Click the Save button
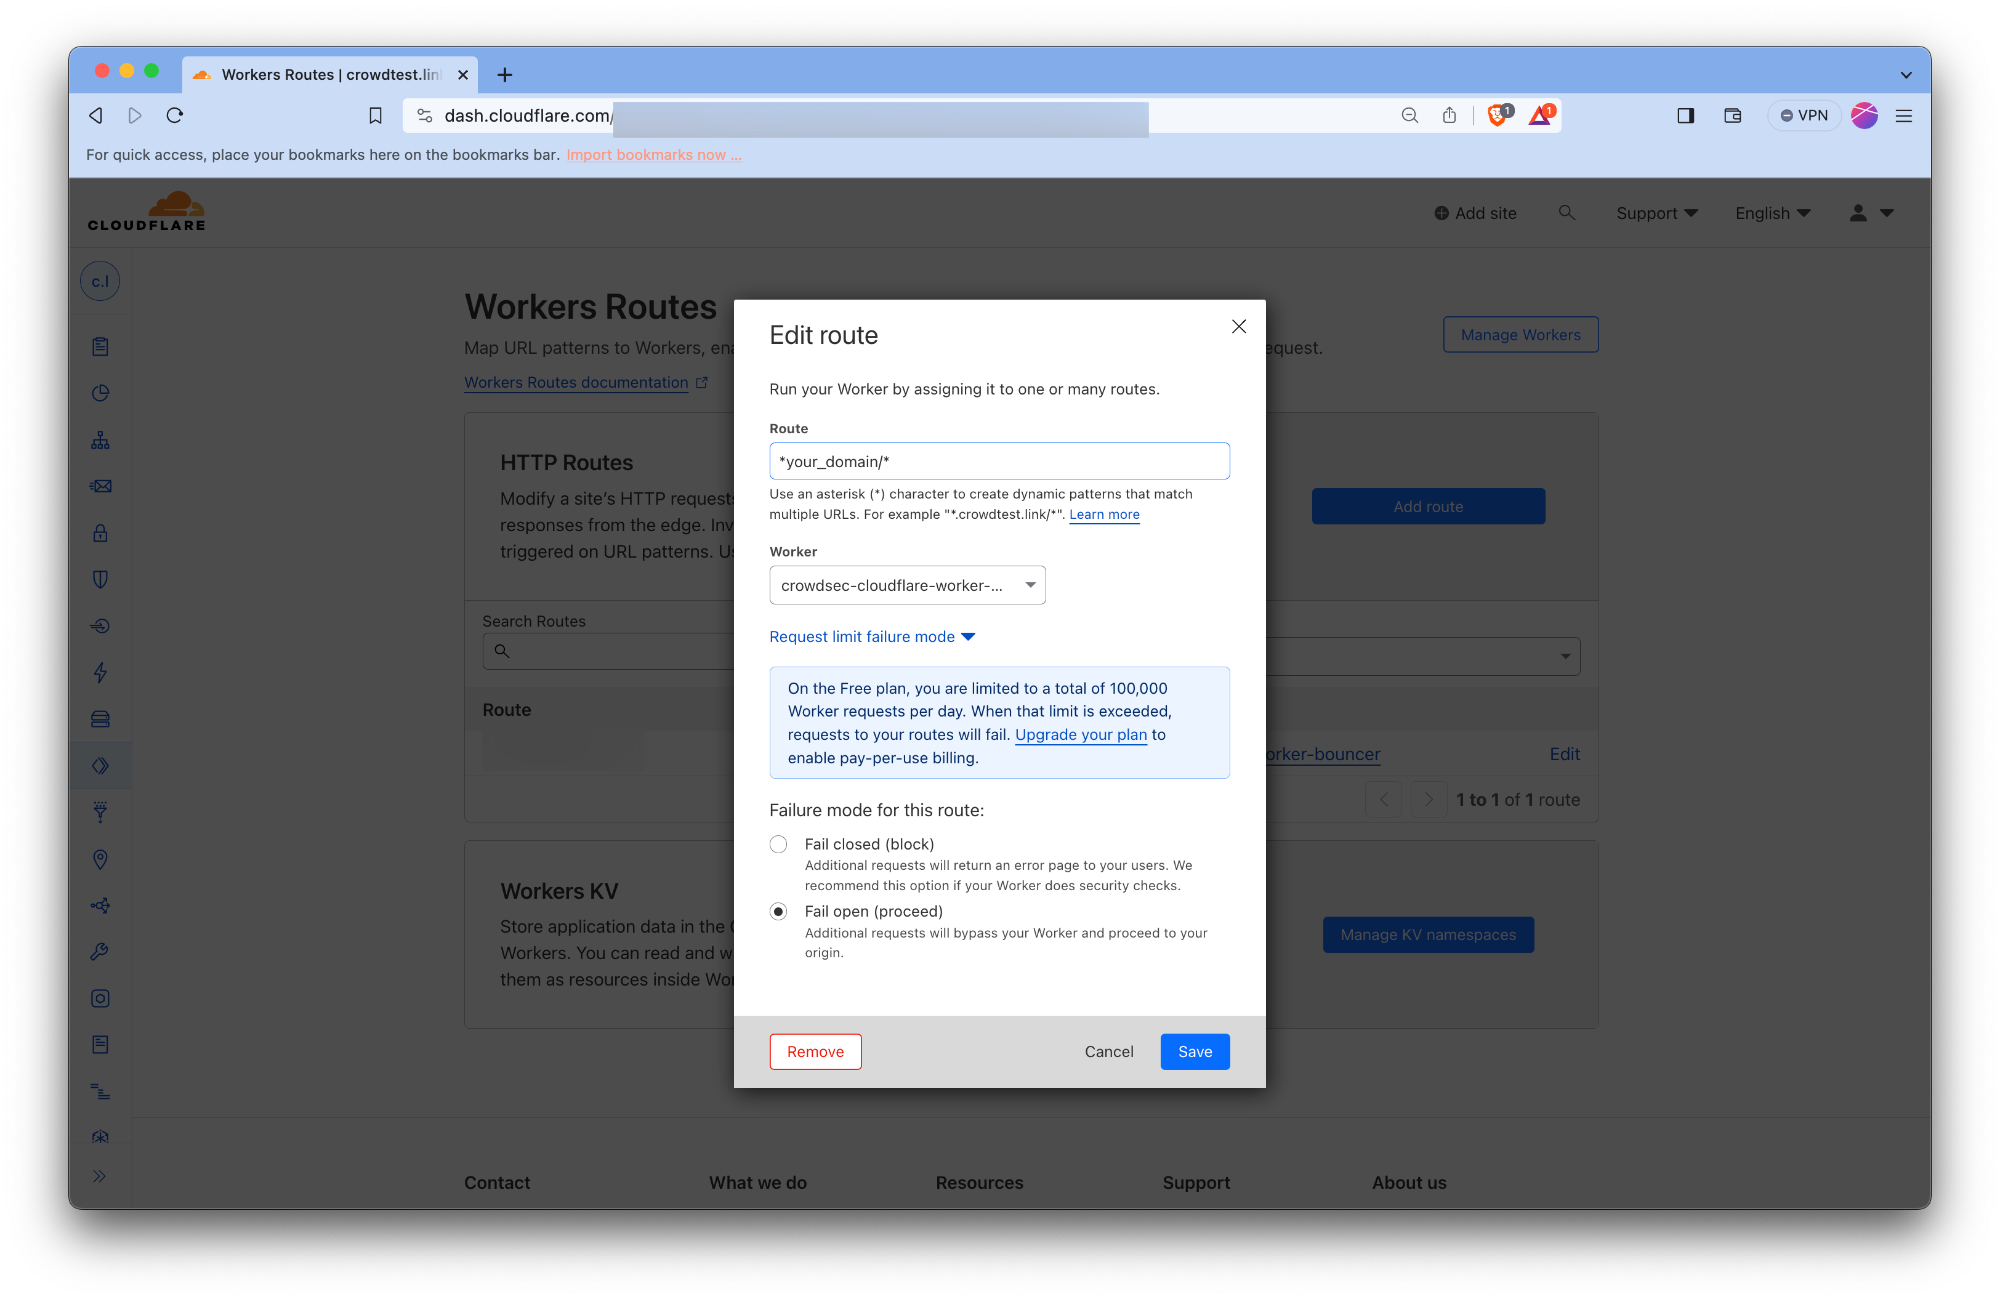This screenshot has width=2000, height=1300. pyautogui.click(x=1194, y=1051)
